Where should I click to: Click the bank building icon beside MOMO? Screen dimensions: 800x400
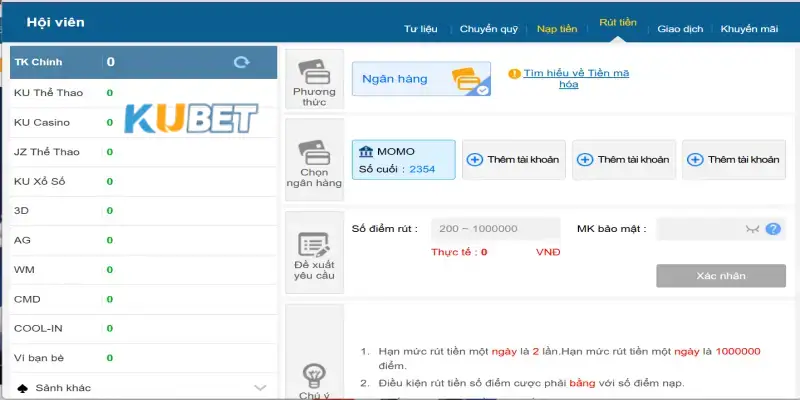366,151
